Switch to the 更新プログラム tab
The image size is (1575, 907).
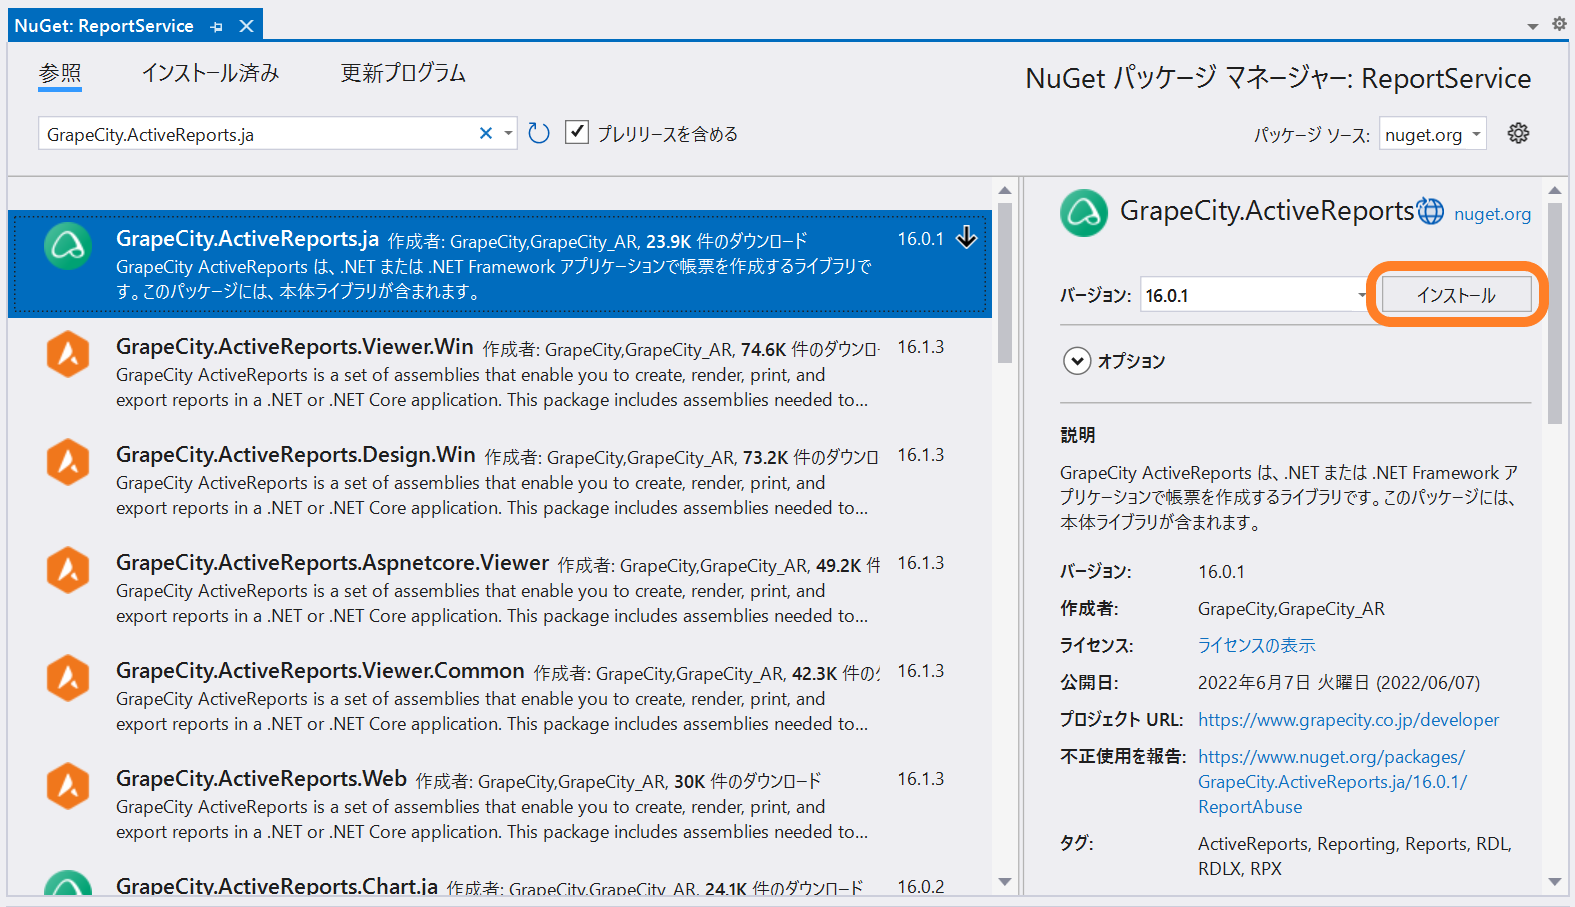(x=403, y=73)
